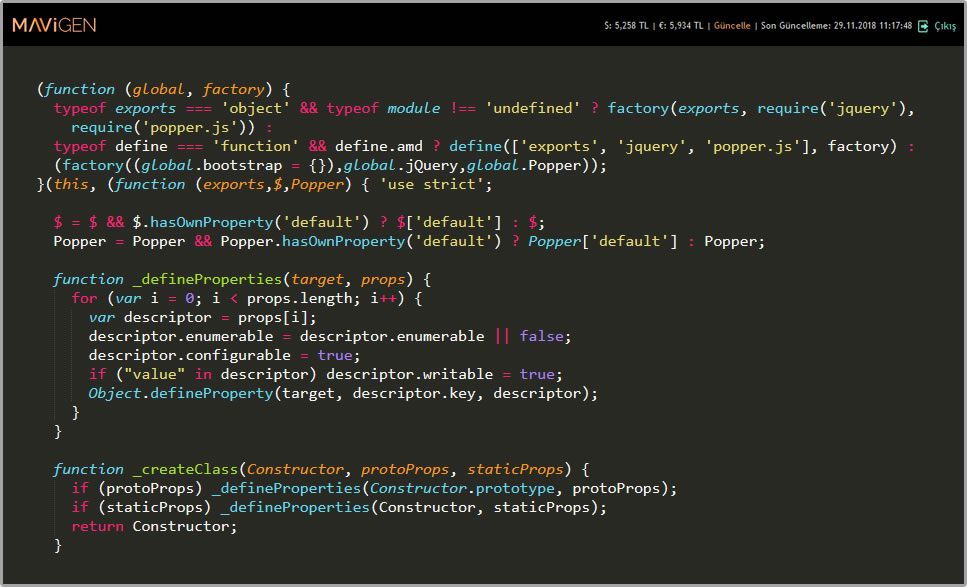967x587 pixels.
Task: Click the Son Güncelleme timestamp
Action: [836, 26]
